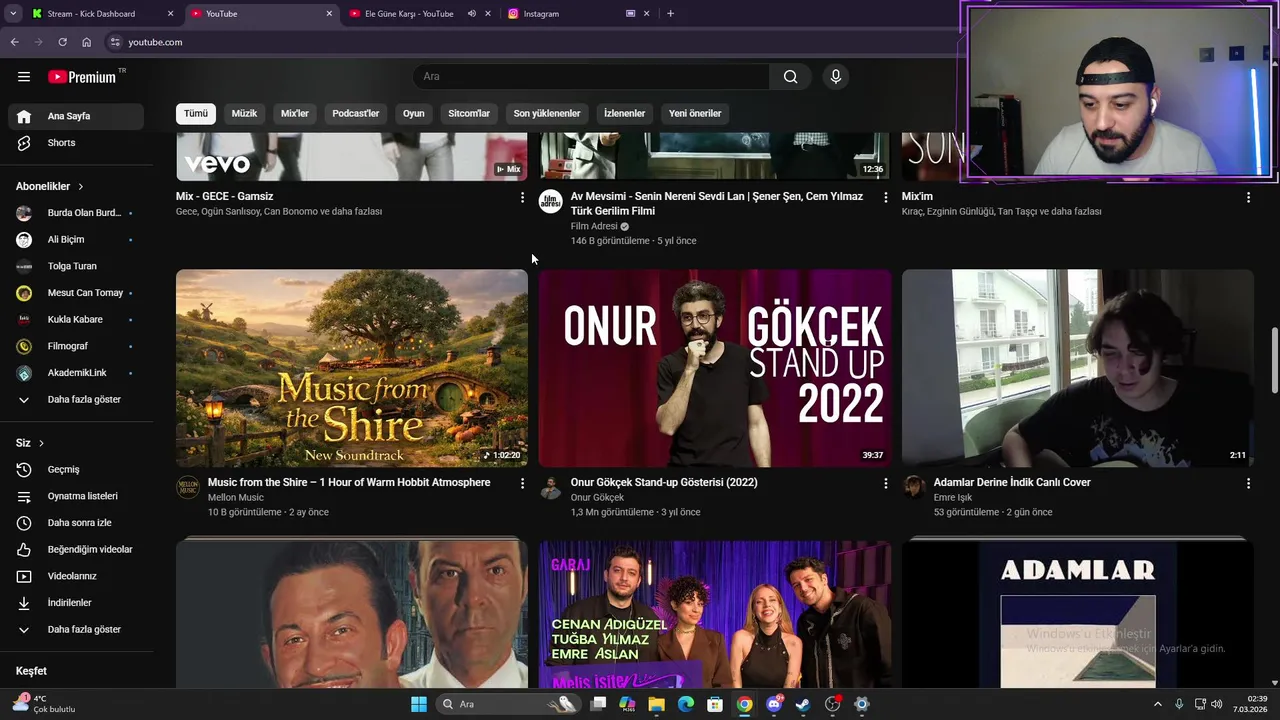Open Tolga Turan subscription channel

click(76, 266)
